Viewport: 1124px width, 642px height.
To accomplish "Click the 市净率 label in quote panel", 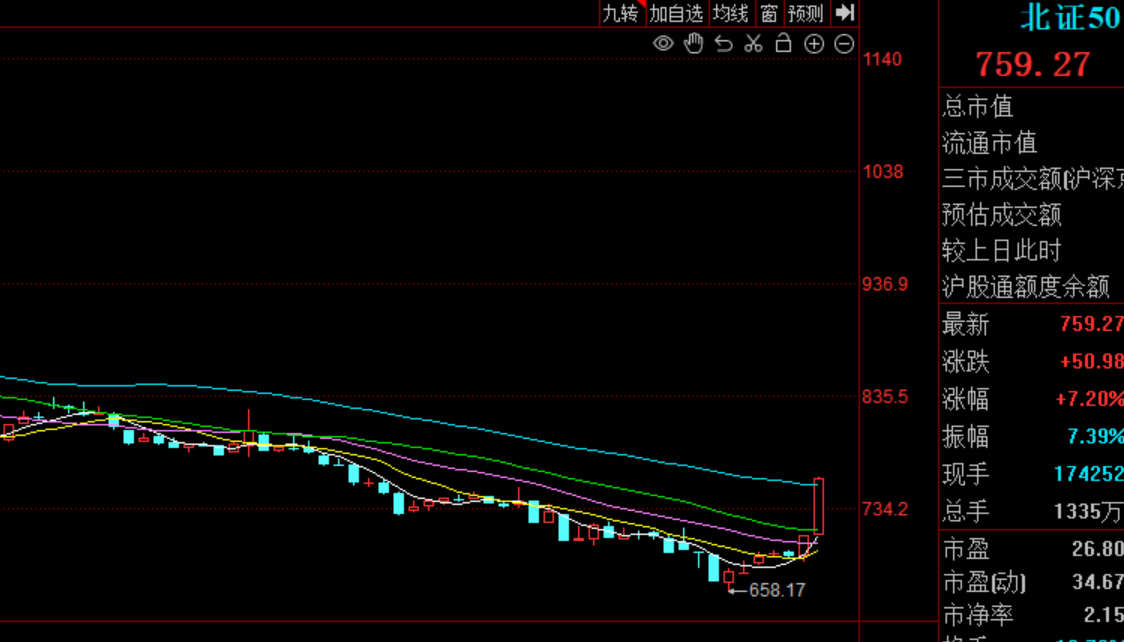I will click(x=978, y=615).
